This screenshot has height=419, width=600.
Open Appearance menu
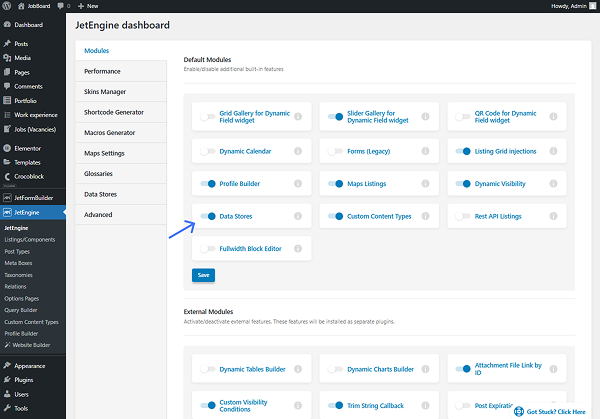[x=33, y=366]
